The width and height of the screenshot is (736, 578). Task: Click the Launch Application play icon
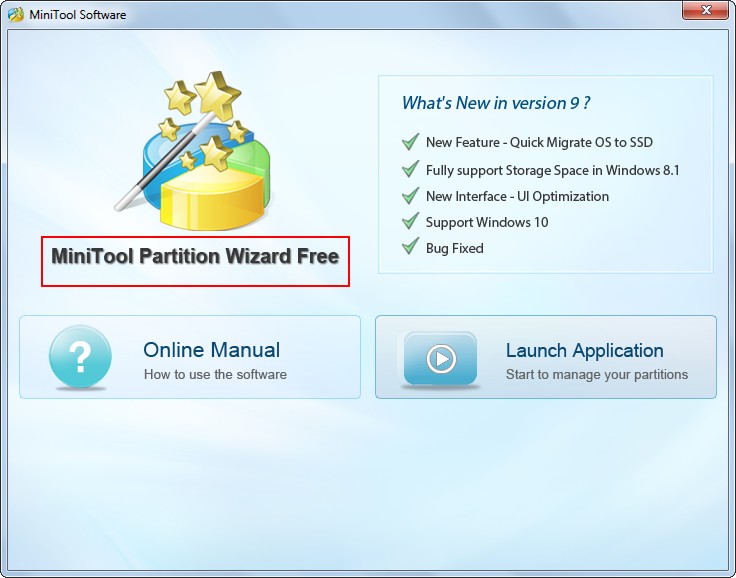(440, 359)
